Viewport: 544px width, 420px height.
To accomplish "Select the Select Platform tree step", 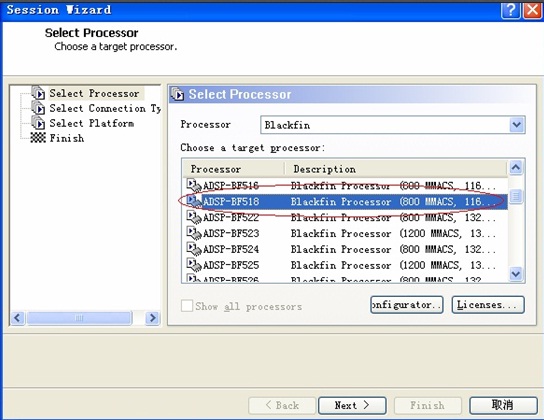I will click(92, 123).
